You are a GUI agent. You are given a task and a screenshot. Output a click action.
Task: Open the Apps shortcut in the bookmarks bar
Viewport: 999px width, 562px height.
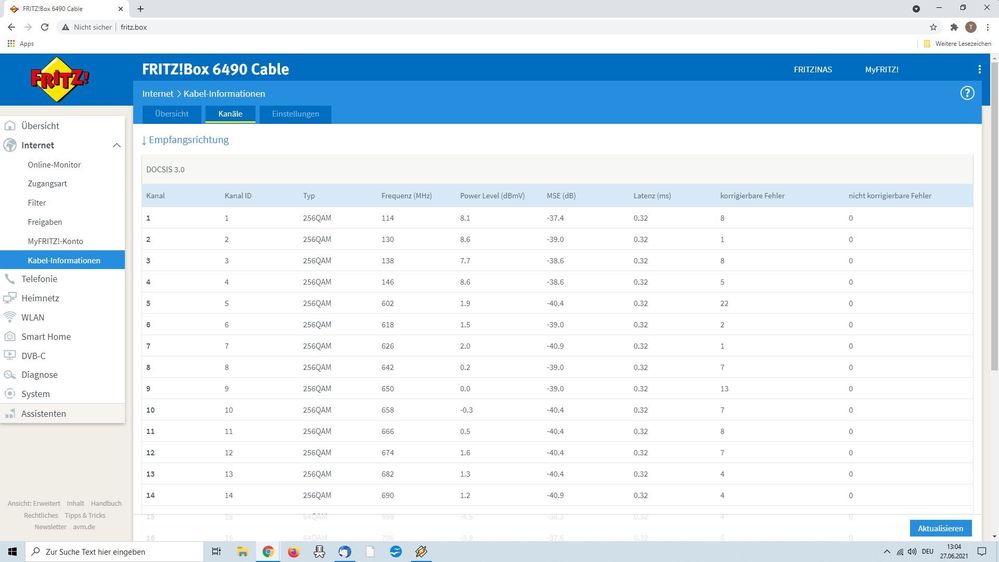pyautogui.click(x=20, y=43)
